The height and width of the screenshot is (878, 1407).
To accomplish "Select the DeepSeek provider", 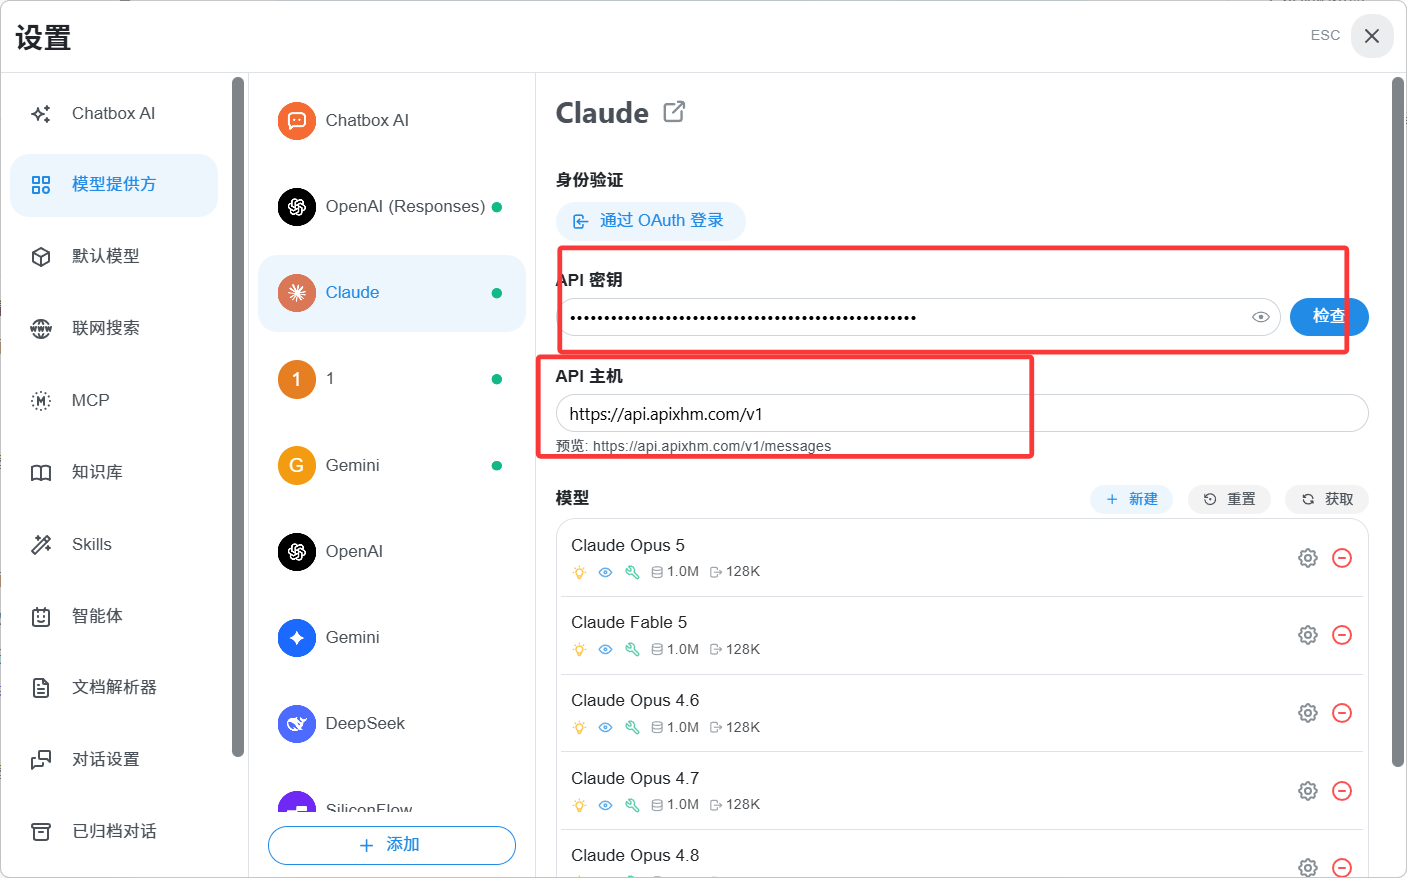I will point(392,723).
